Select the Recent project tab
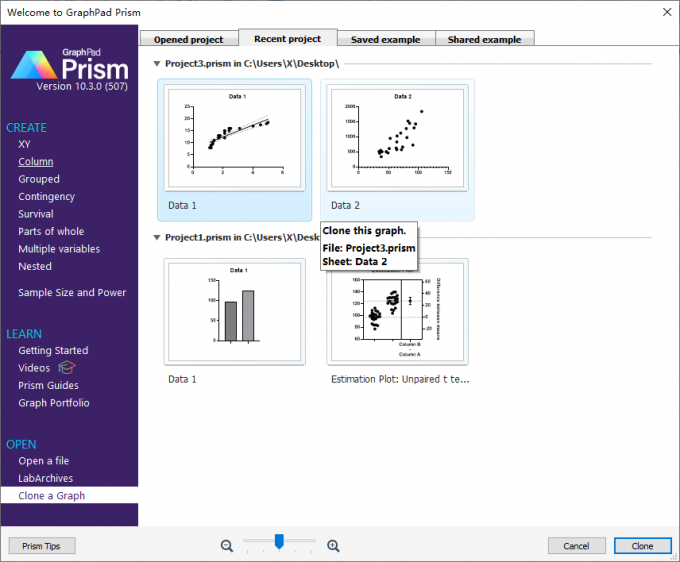Viewport: 680px width, 562px height. (x=288, y=39)
